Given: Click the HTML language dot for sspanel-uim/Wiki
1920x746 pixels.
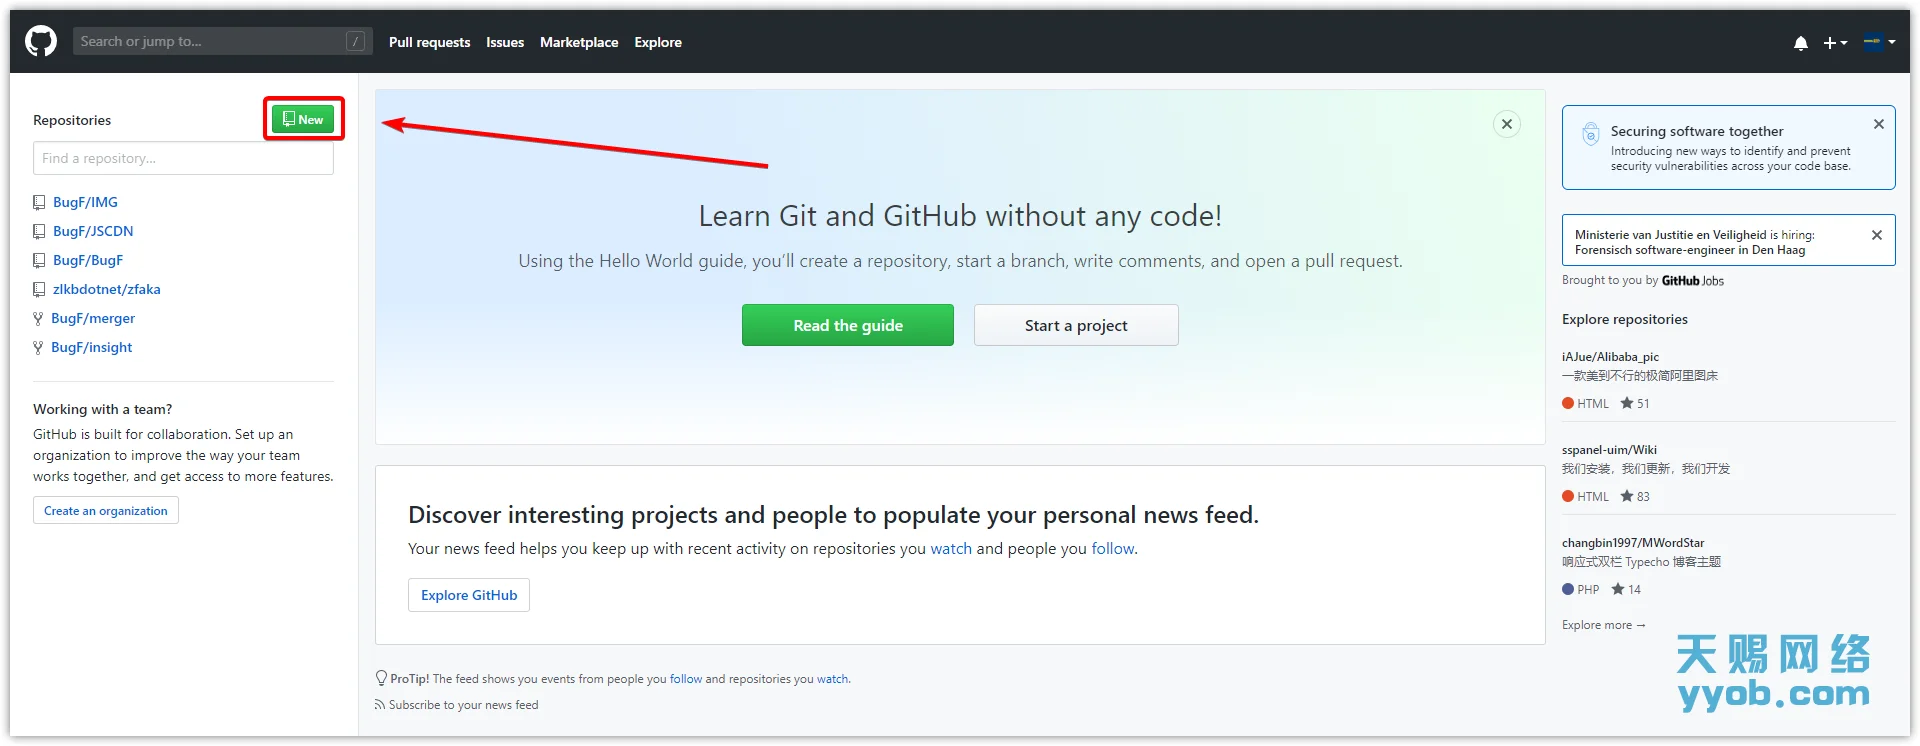Looking at the screenshot, I should (x=1568, y=496).
